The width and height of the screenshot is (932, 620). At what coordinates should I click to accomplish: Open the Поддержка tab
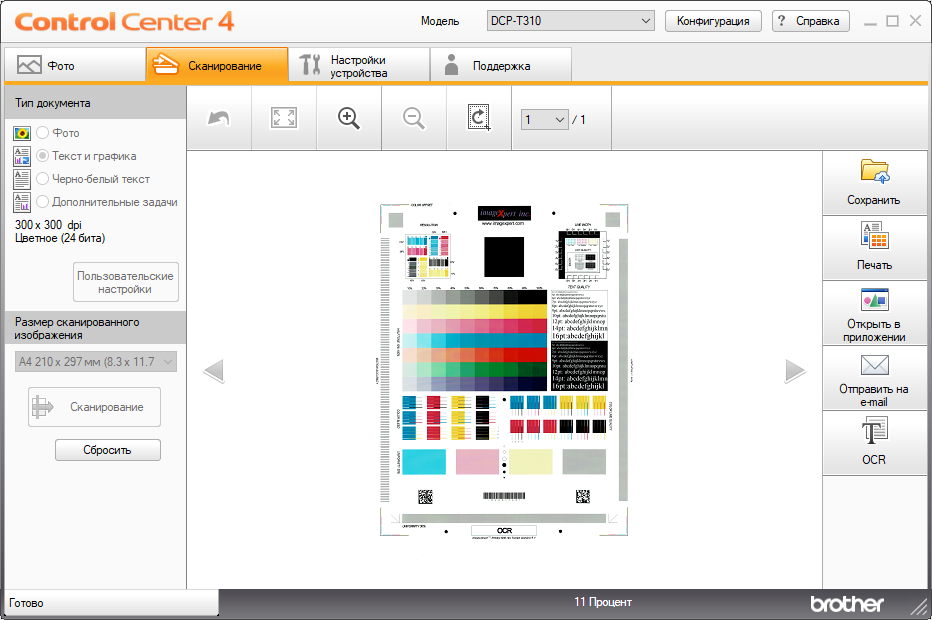500,65
